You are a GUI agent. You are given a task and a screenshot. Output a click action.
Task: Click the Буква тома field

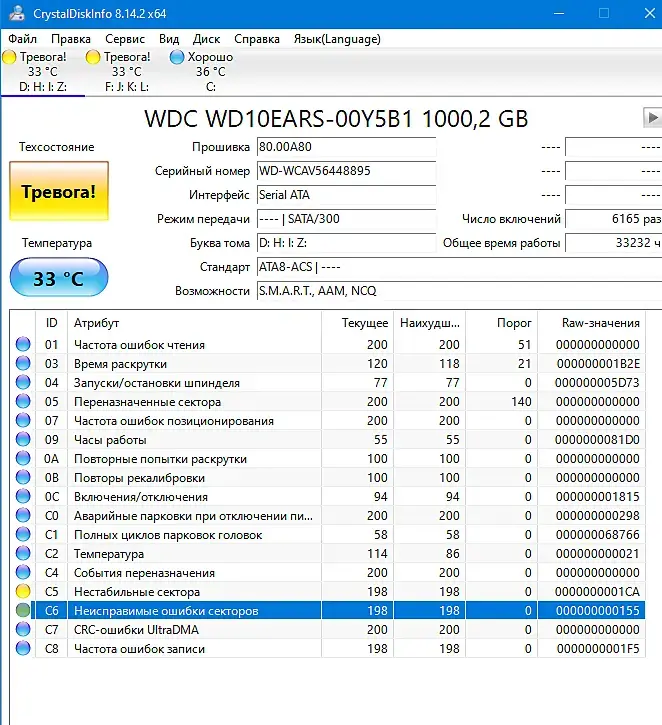pos(346,243)
